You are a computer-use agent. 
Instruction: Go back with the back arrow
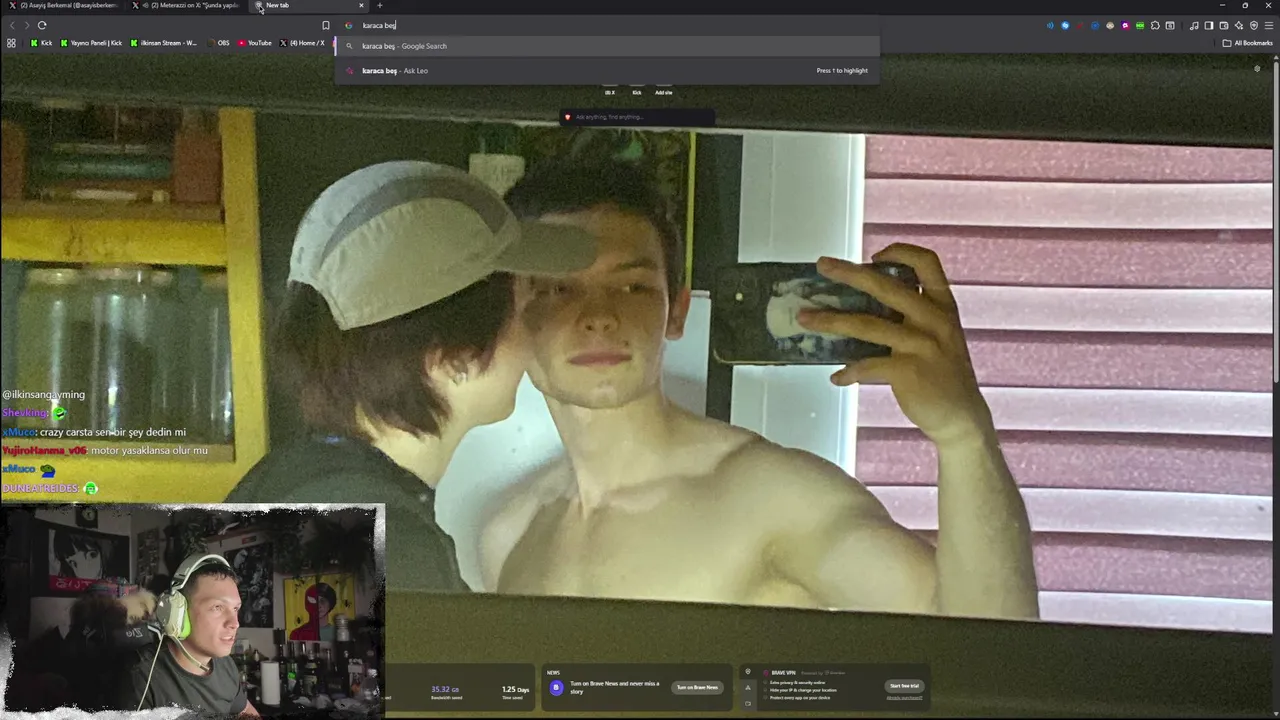click(11, 25)
